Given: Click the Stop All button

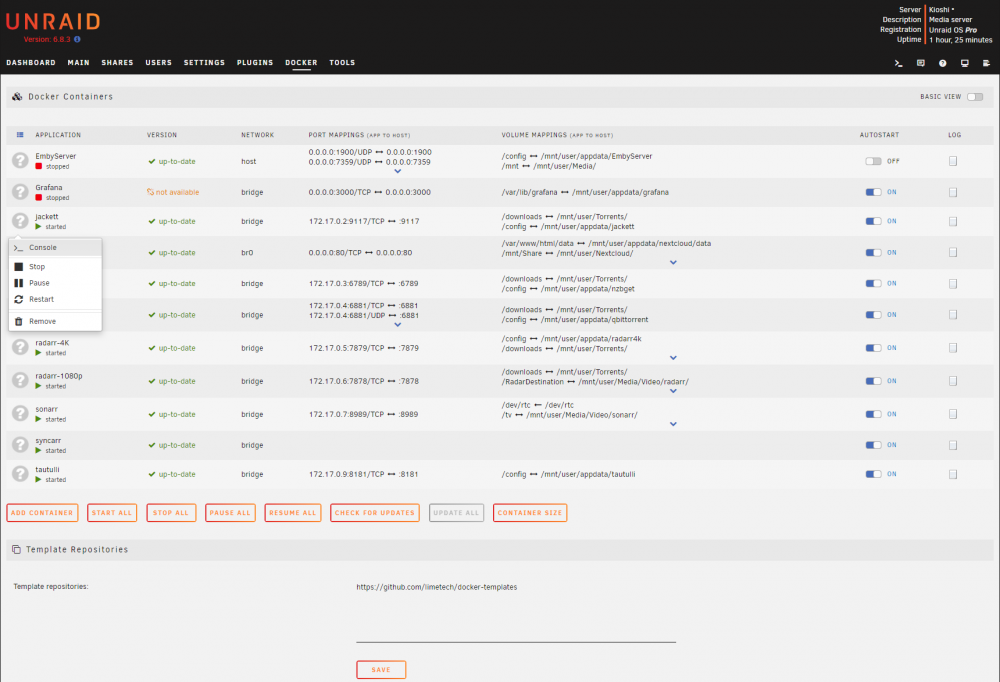Looking at the screenshot, I should point(171,512).
